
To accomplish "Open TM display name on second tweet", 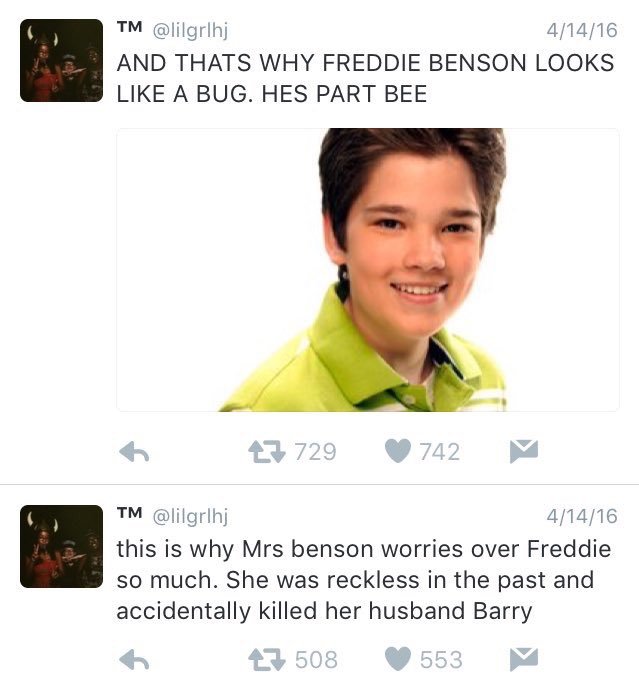I will click(x=129, y=513).
